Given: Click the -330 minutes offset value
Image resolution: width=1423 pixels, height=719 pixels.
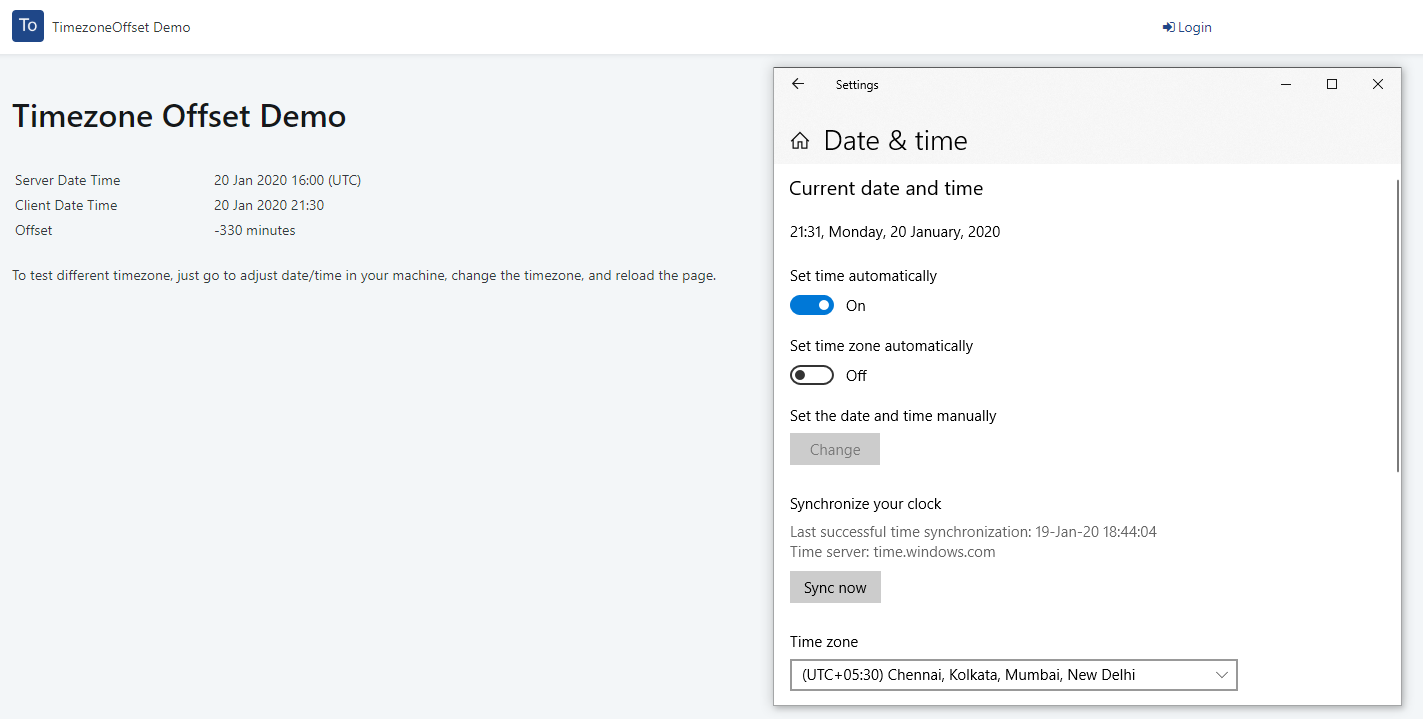Looking at the screenshot, I should pos(255,231).
